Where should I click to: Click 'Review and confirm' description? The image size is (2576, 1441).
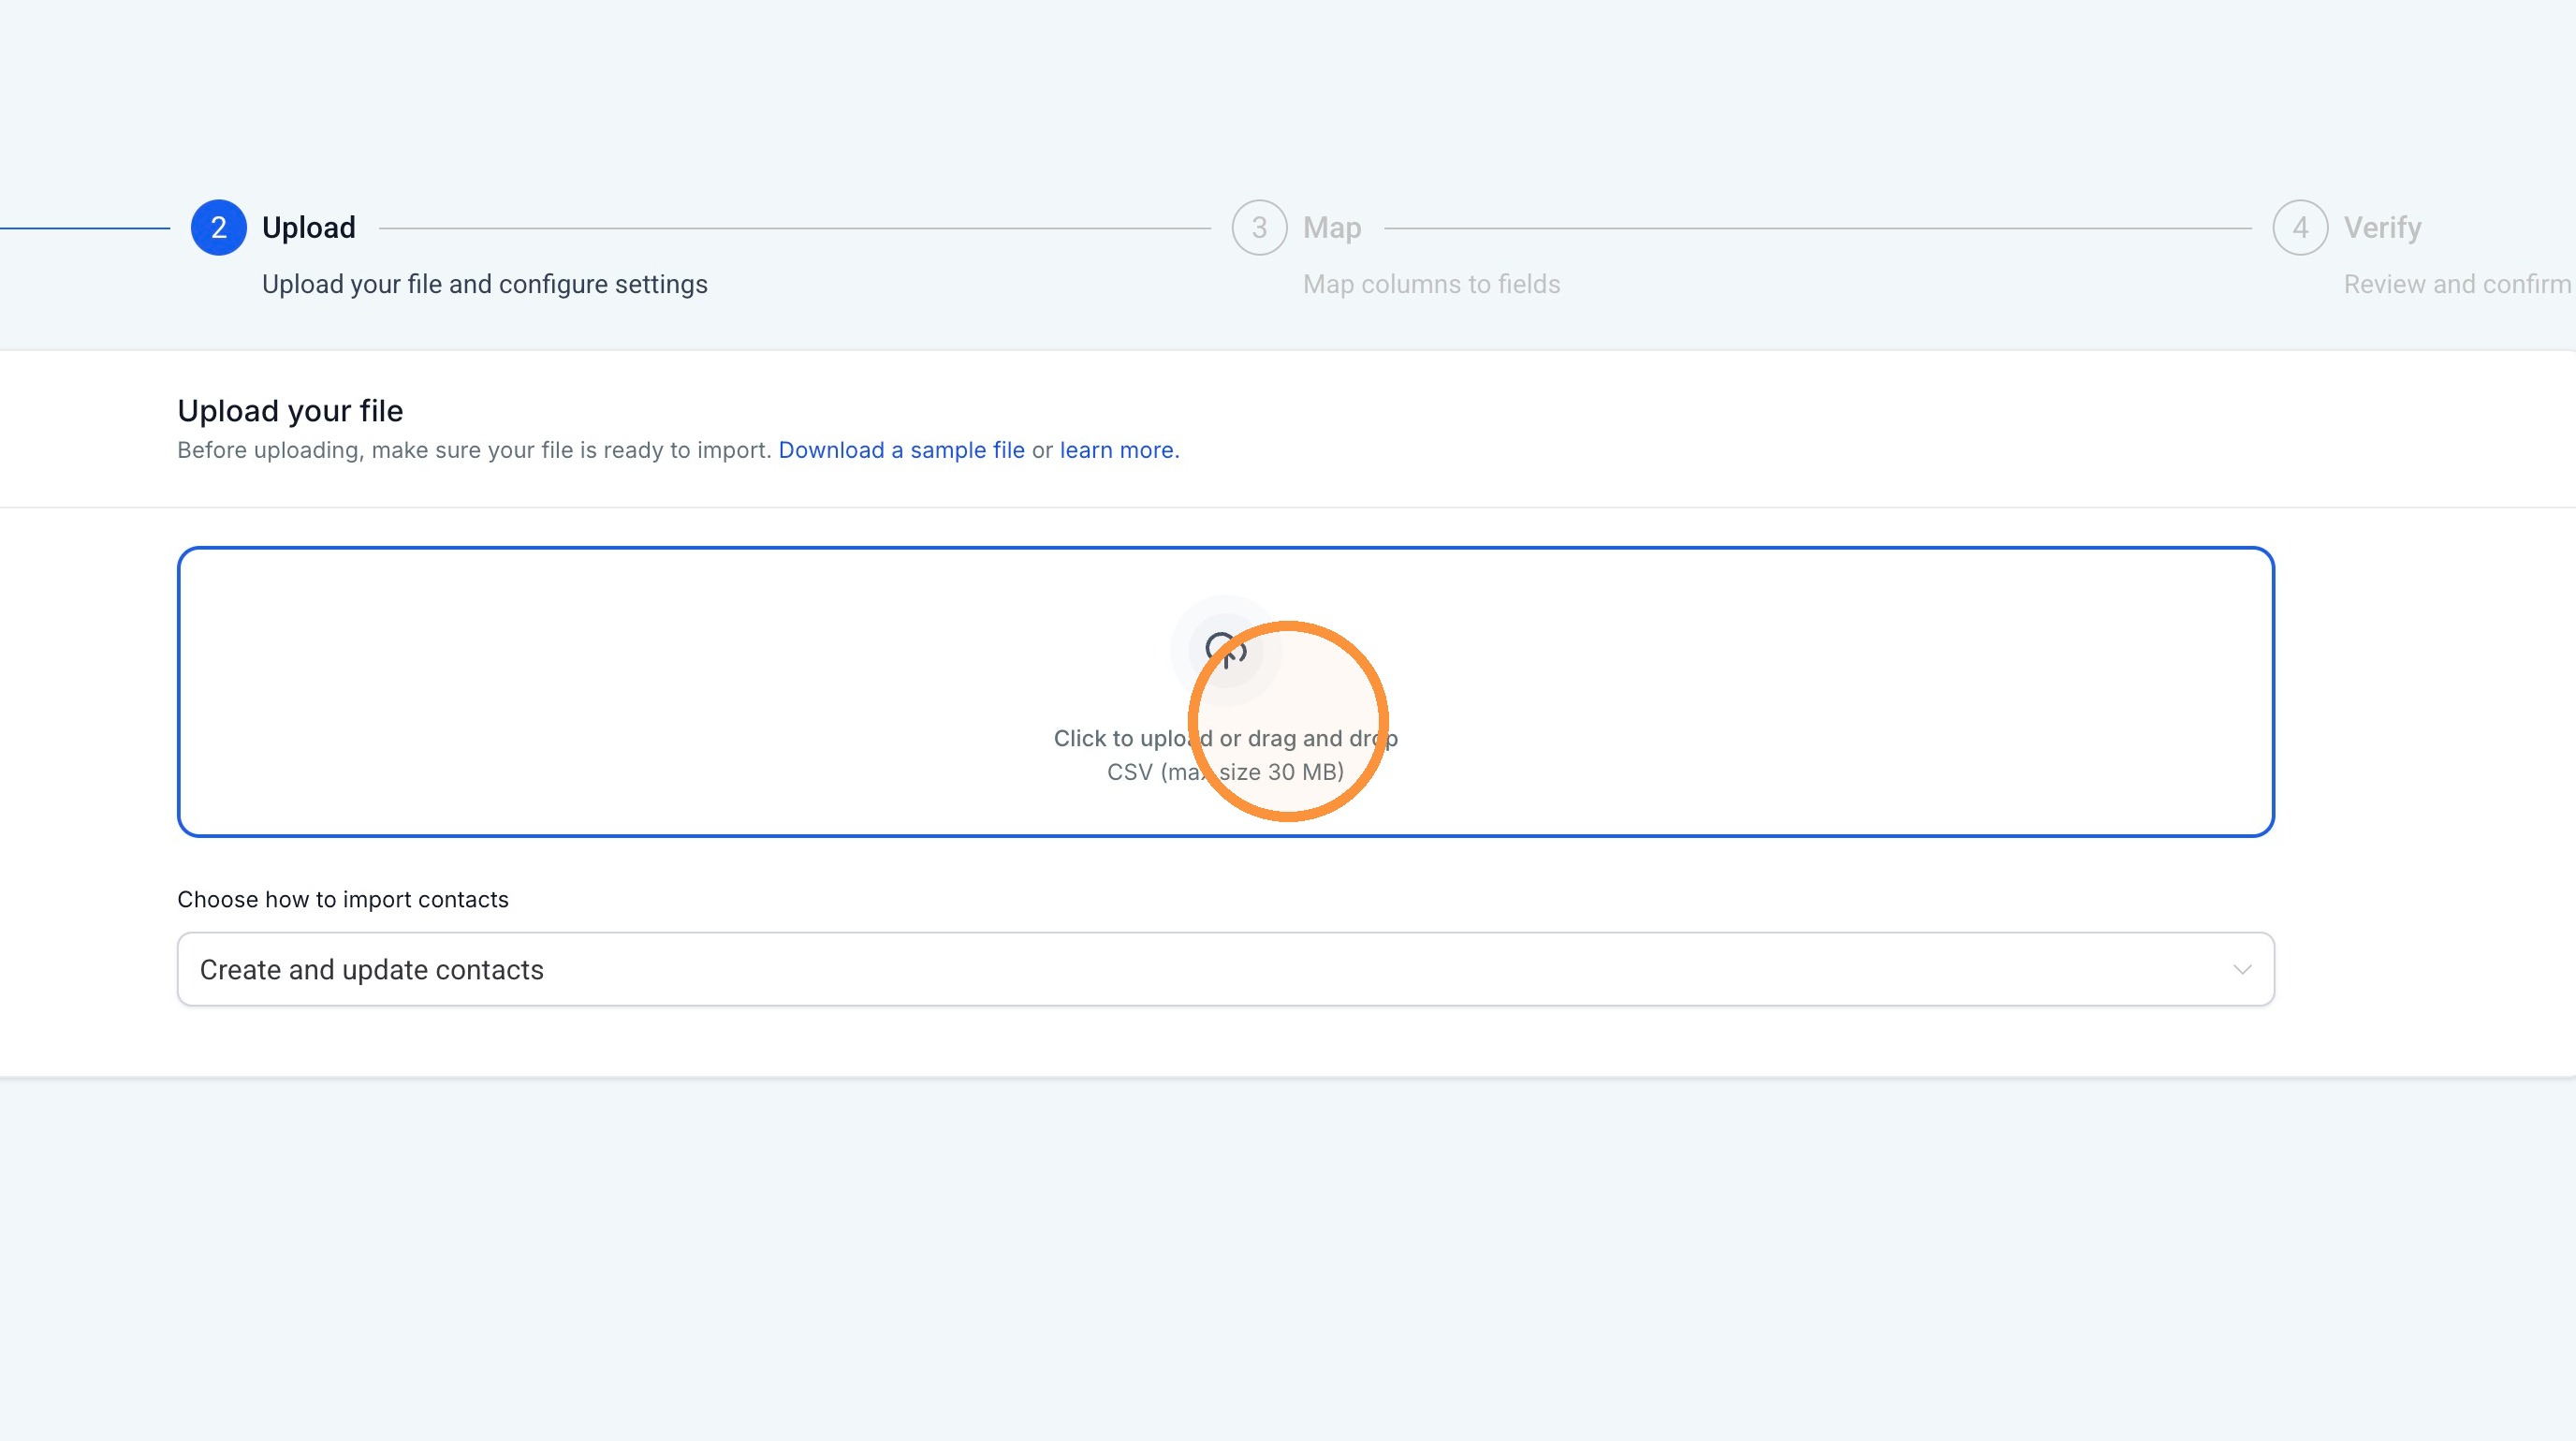tap(2457, 284)
